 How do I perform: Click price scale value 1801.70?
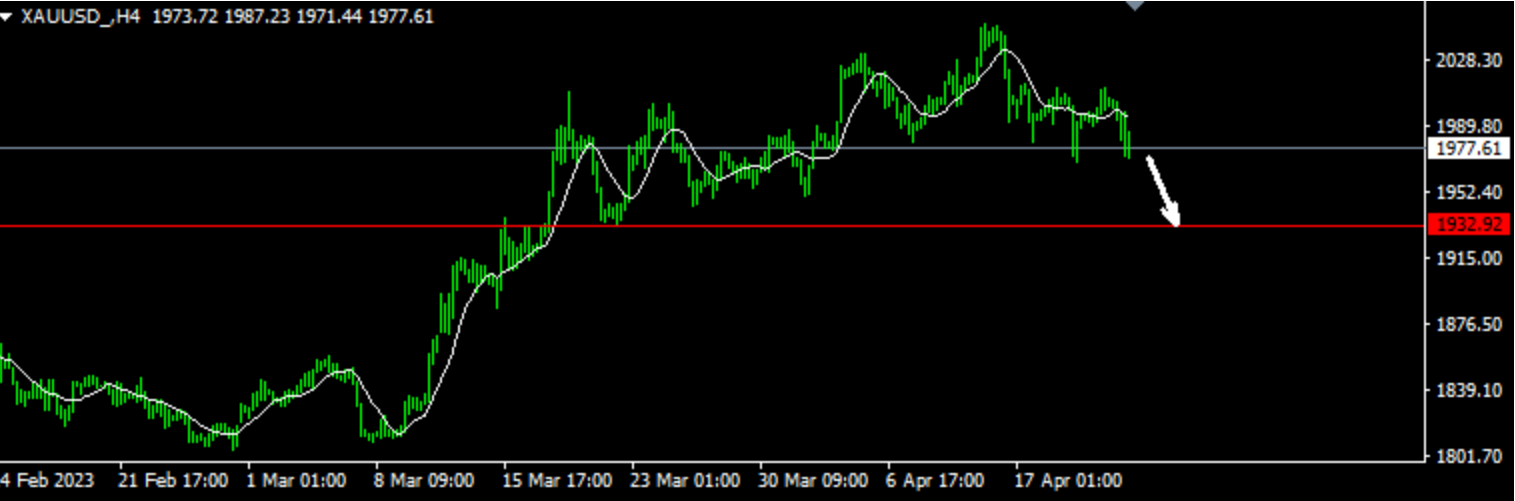[1469, 456]
